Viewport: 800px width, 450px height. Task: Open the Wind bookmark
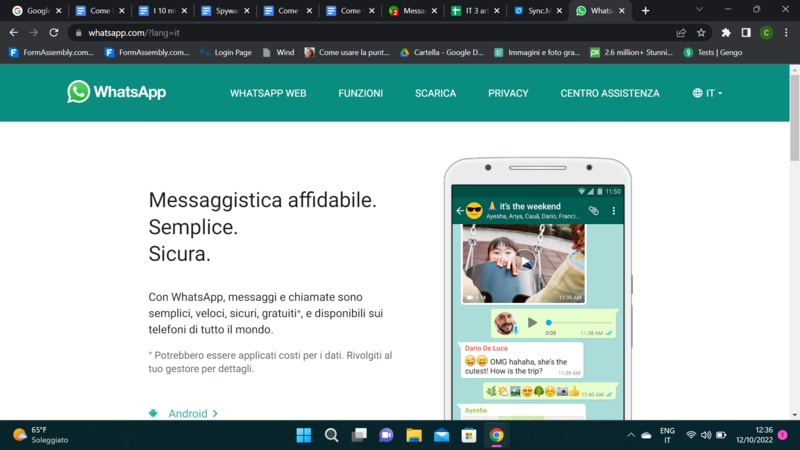coord(279,53)
